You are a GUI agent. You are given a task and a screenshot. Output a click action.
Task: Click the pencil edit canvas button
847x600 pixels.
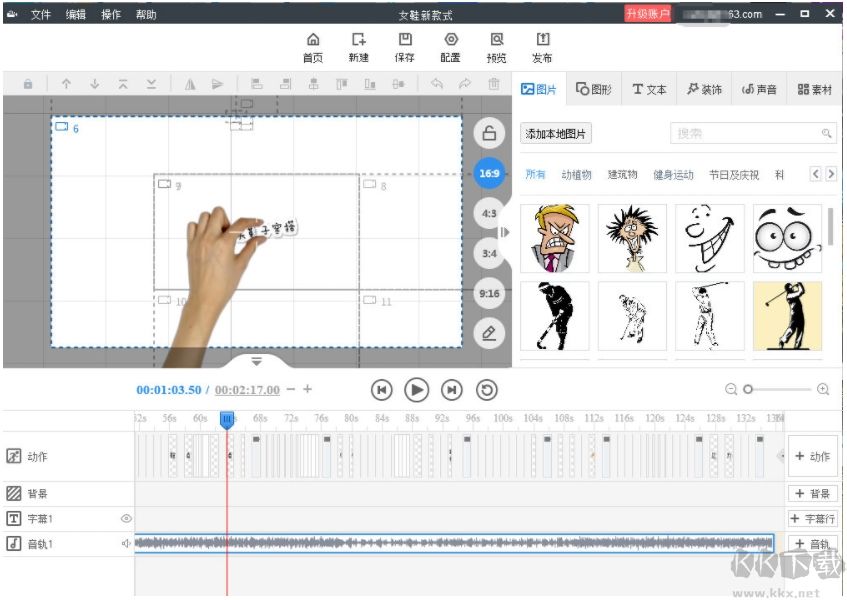pos(489,333)
